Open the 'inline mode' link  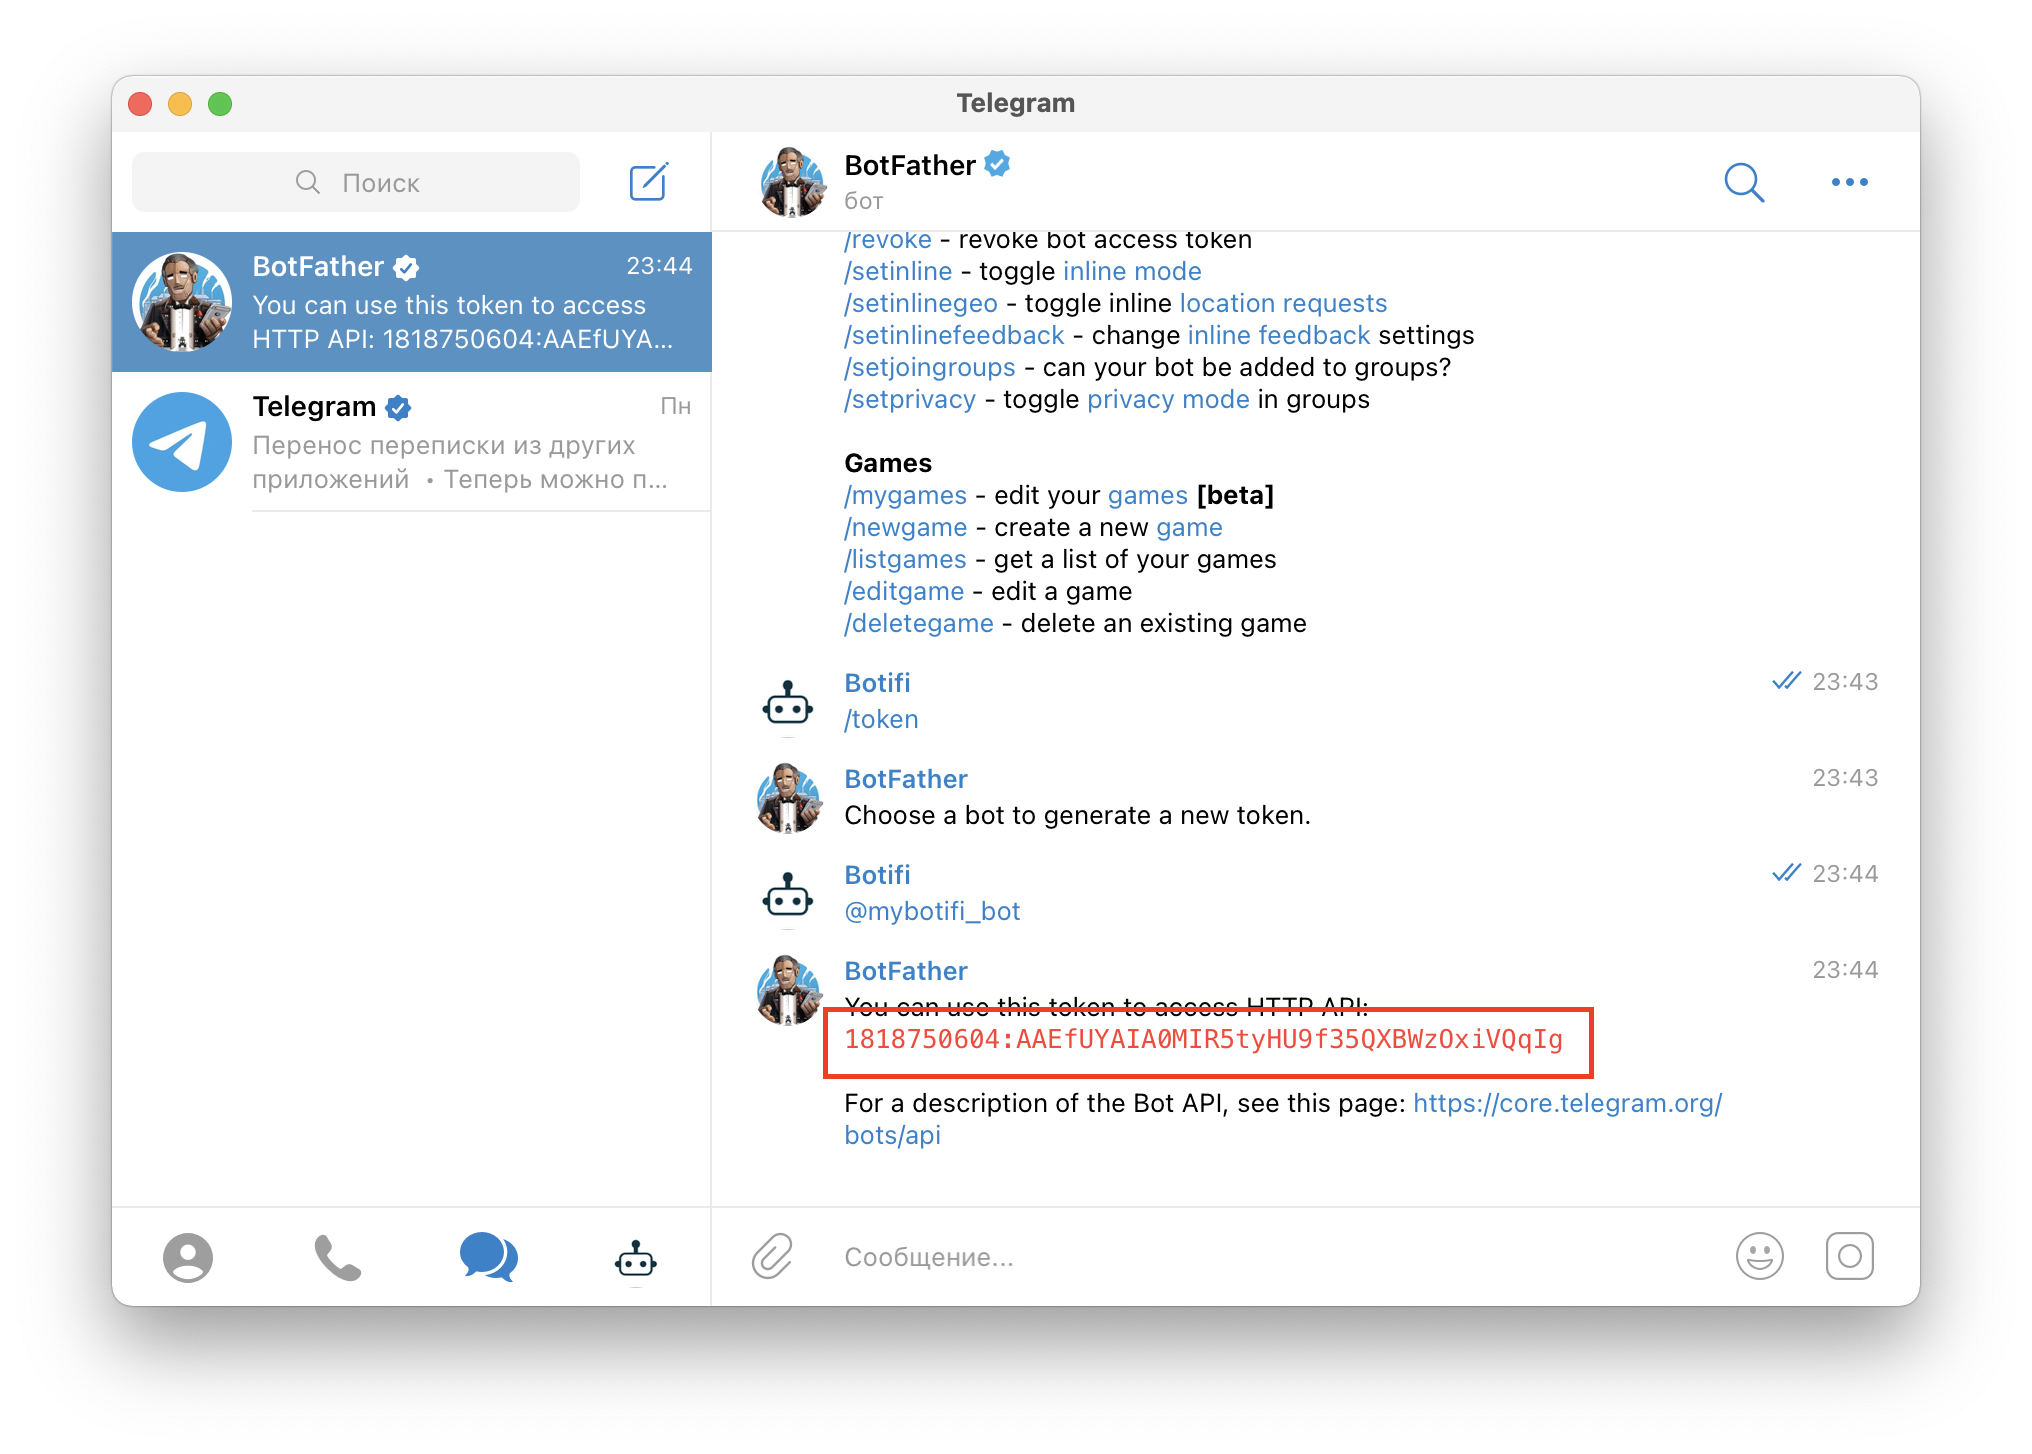1132,271
